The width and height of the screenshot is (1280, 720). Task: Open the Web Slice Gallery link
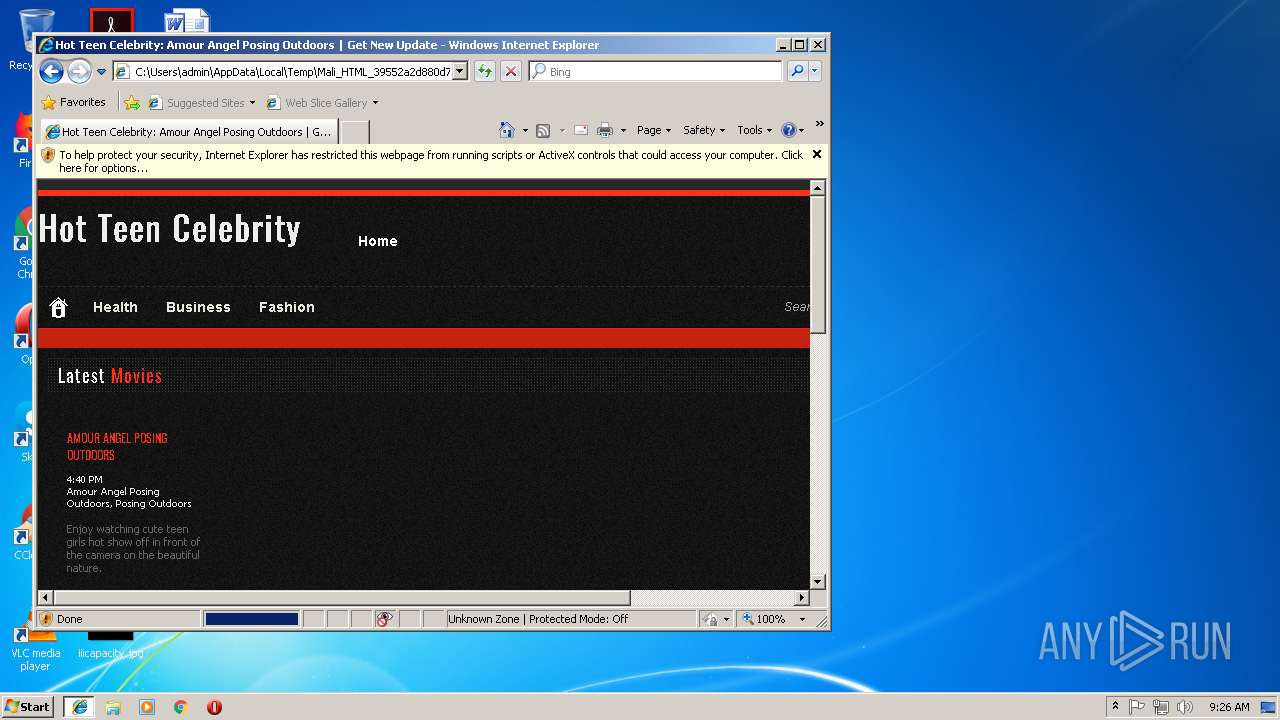[322, 102]
